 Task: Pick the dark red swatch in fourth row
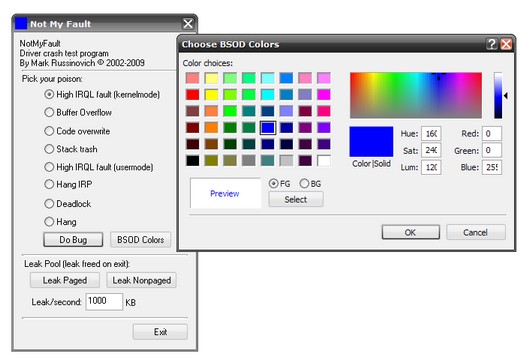coord(193,128)
